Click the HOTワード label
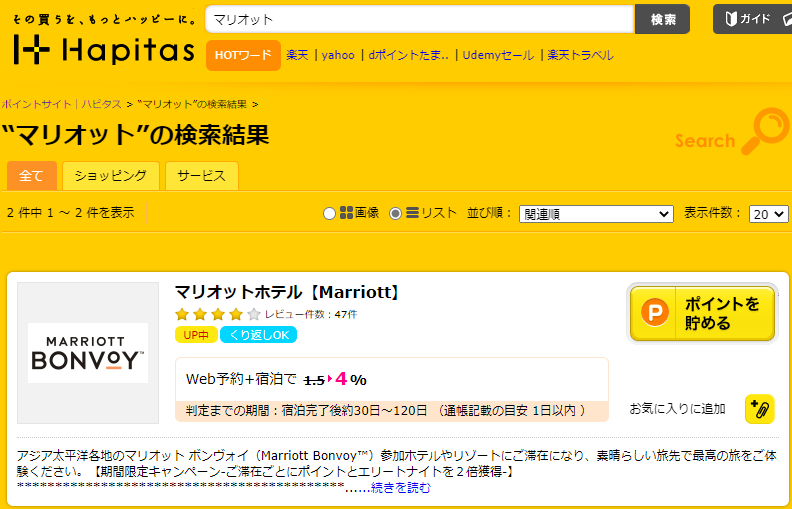 (243, 55)
